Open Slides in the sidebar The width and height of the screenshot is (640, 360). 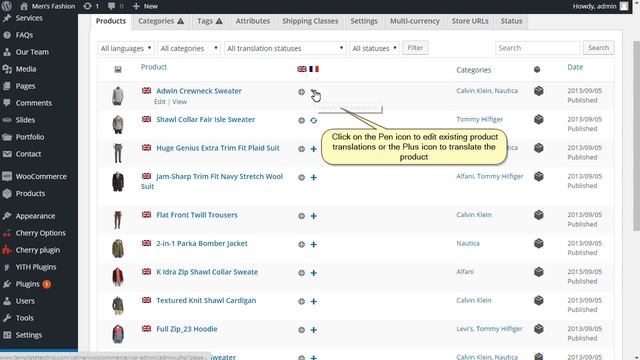point(25,120)
